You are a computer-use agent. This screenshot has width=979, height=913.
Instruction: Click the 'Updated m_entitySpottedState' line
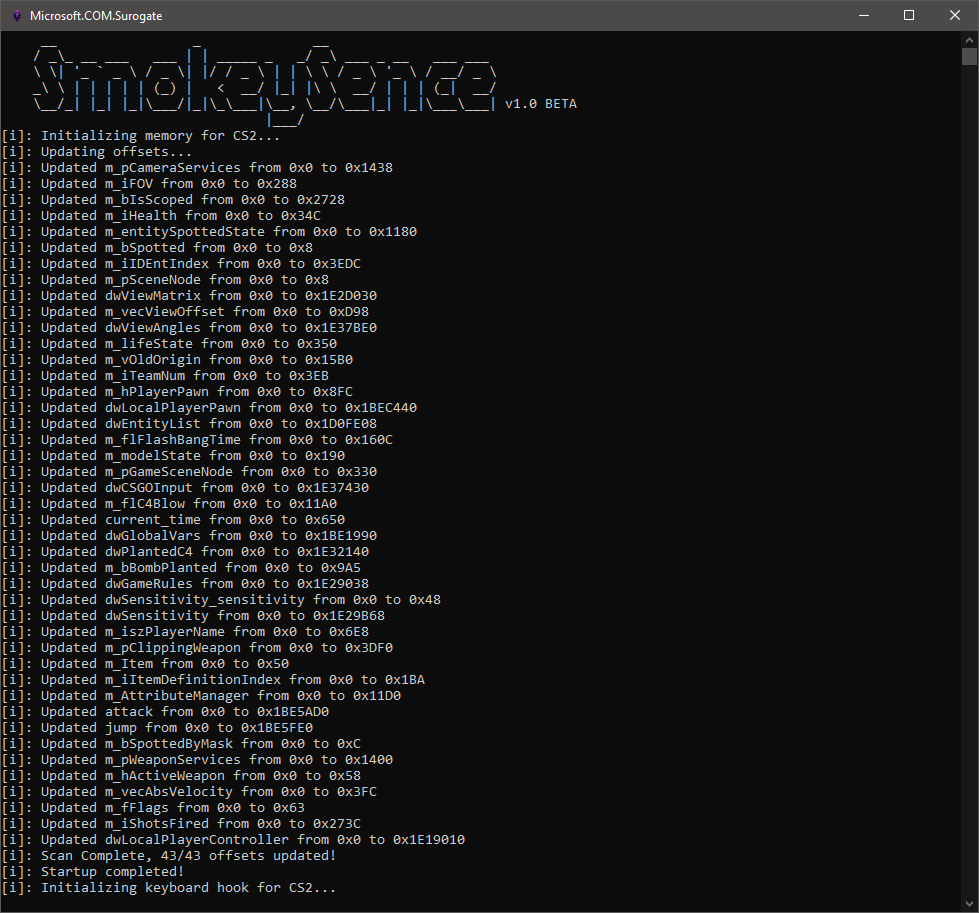pyautogui.click(x=209, y=232)
